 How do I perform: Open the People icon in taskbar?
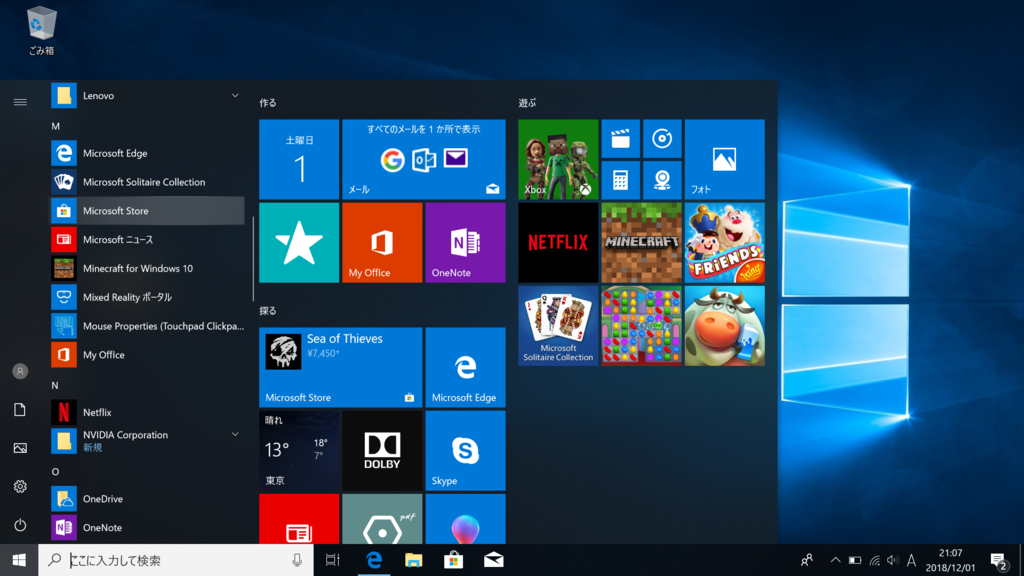[807, 560]
